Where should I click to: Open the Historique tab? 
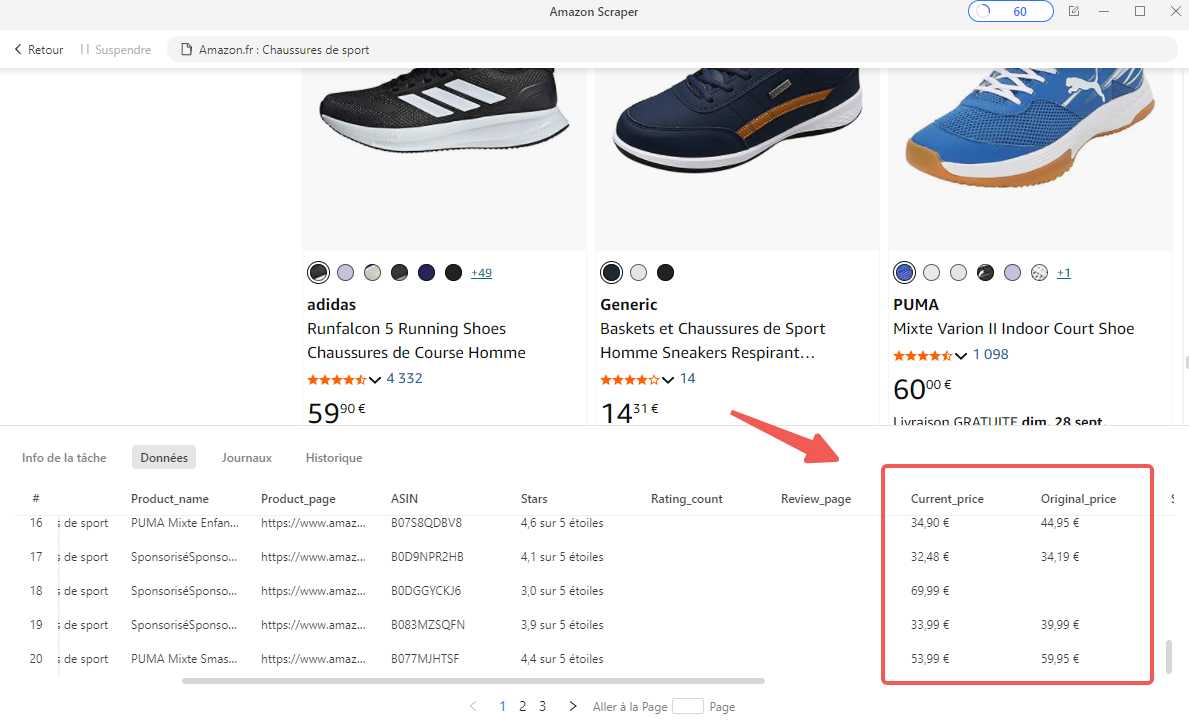[x=334, y=458]
